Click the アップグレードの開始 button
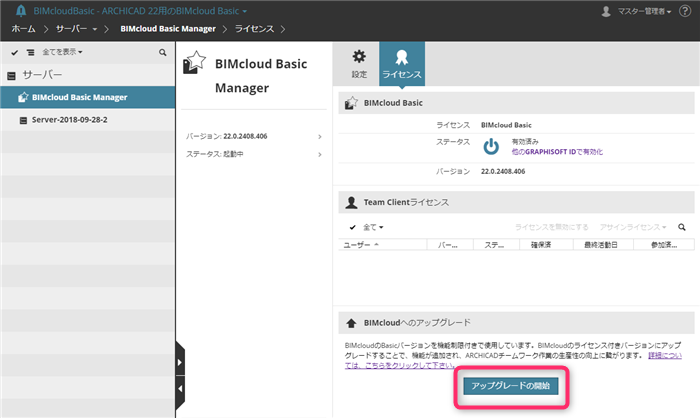 coord(511,386)
